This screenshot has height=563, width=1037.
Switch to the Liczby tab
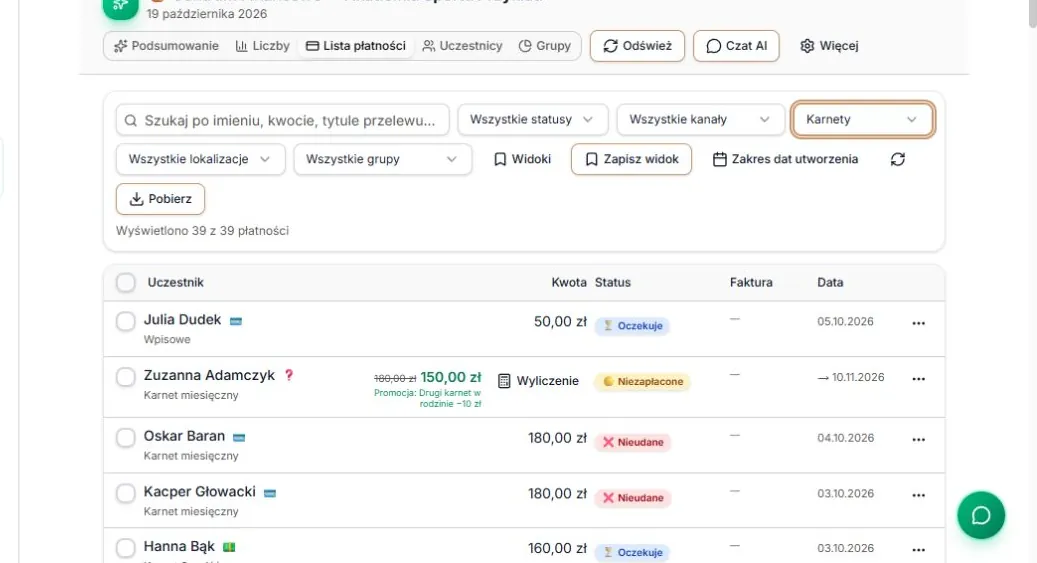pyautogui.click(x=263, y=46)
